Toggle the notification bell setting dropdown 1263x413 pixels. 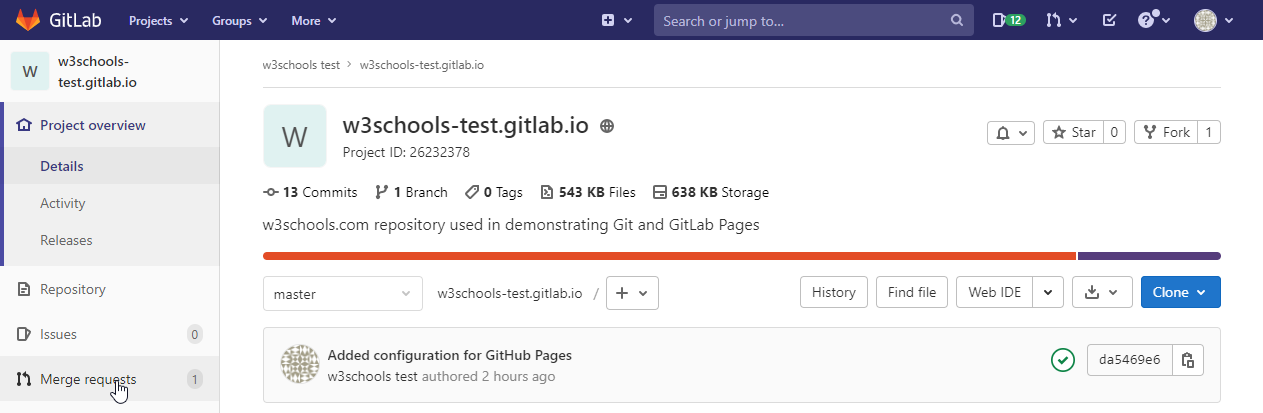[1011, 132]
